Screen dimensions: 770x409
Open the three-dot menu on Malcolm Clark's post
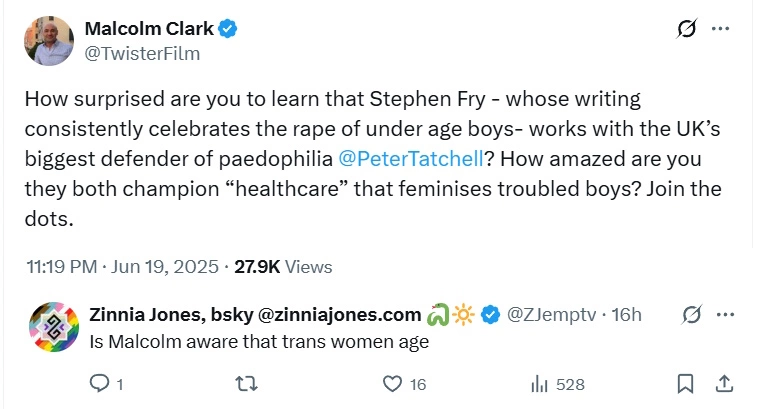click(x=720, y=28)
